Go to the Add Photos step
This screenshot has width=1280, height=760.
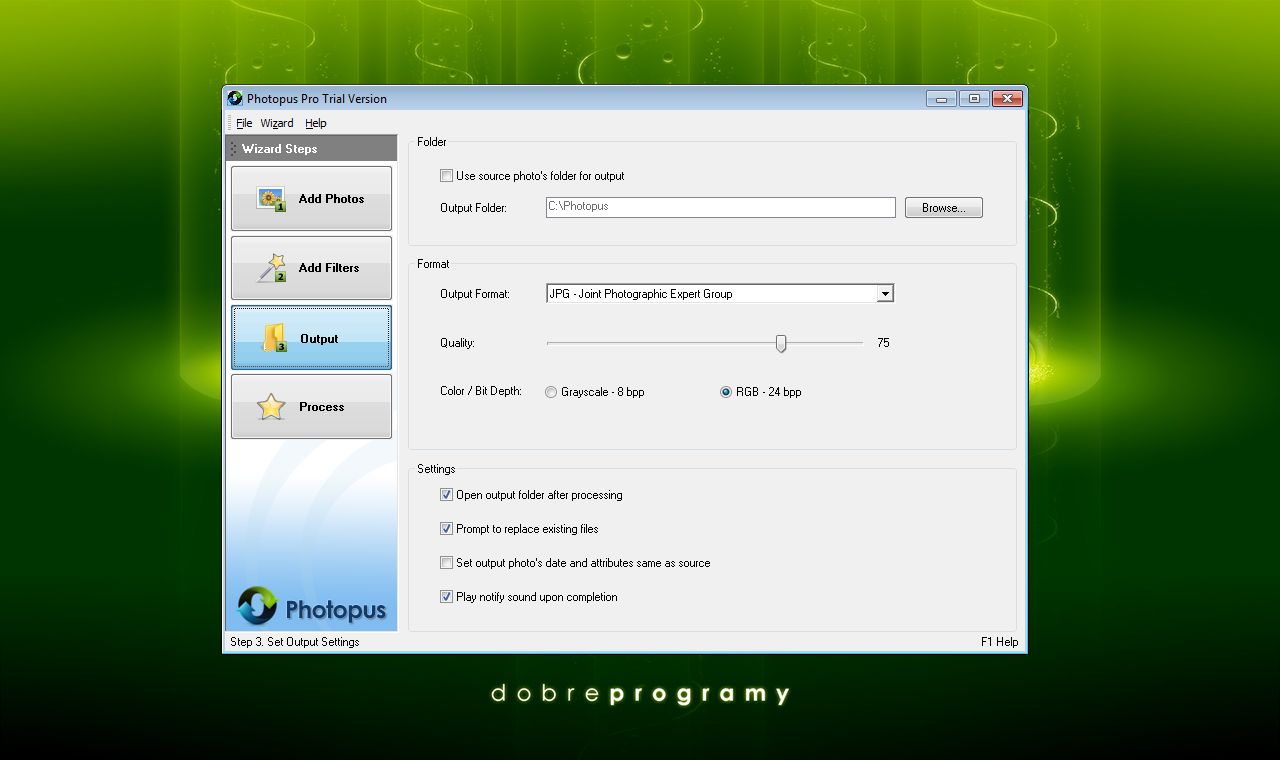311,199
